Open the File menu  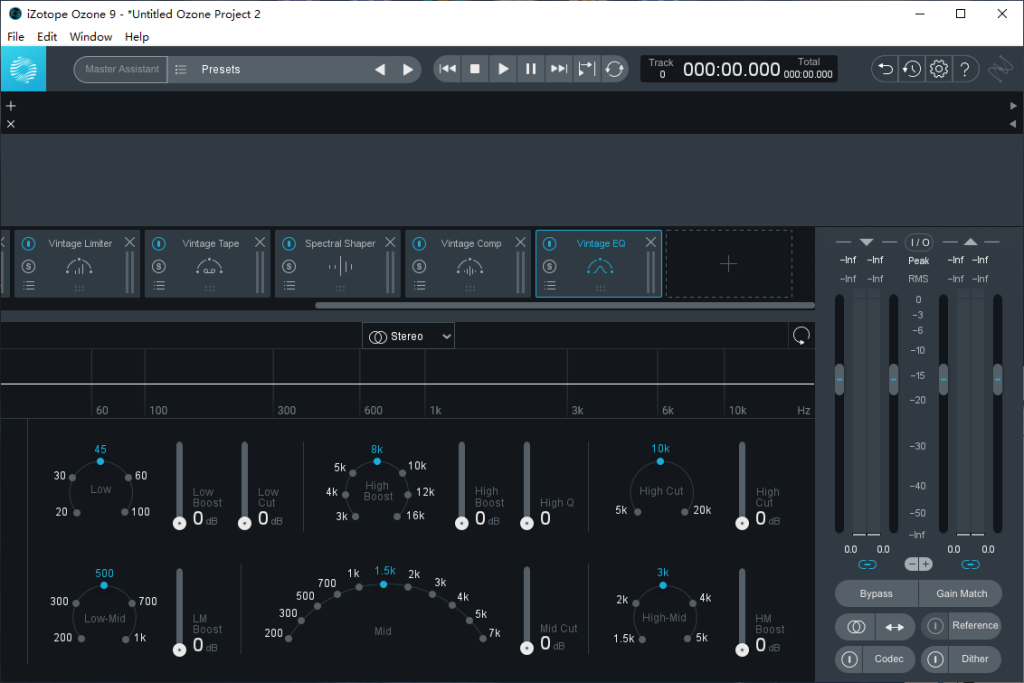click(16, 37)
